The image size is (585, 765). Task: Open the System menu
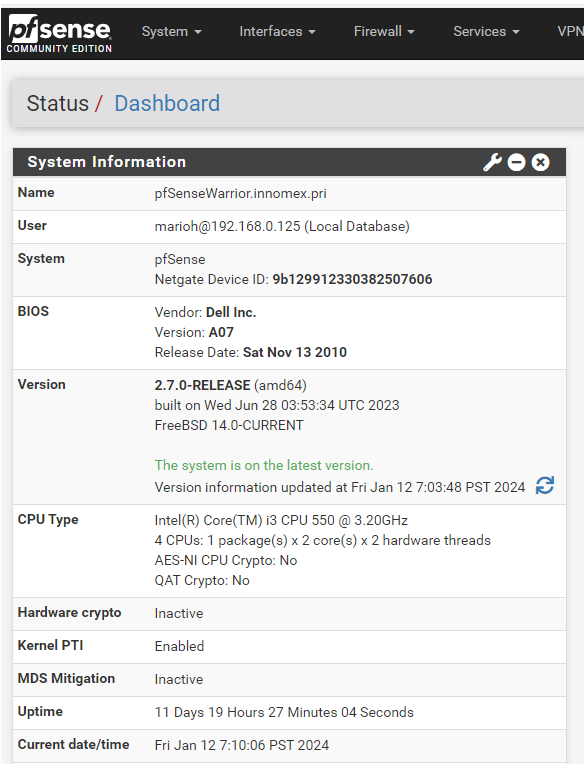(171, 32)
